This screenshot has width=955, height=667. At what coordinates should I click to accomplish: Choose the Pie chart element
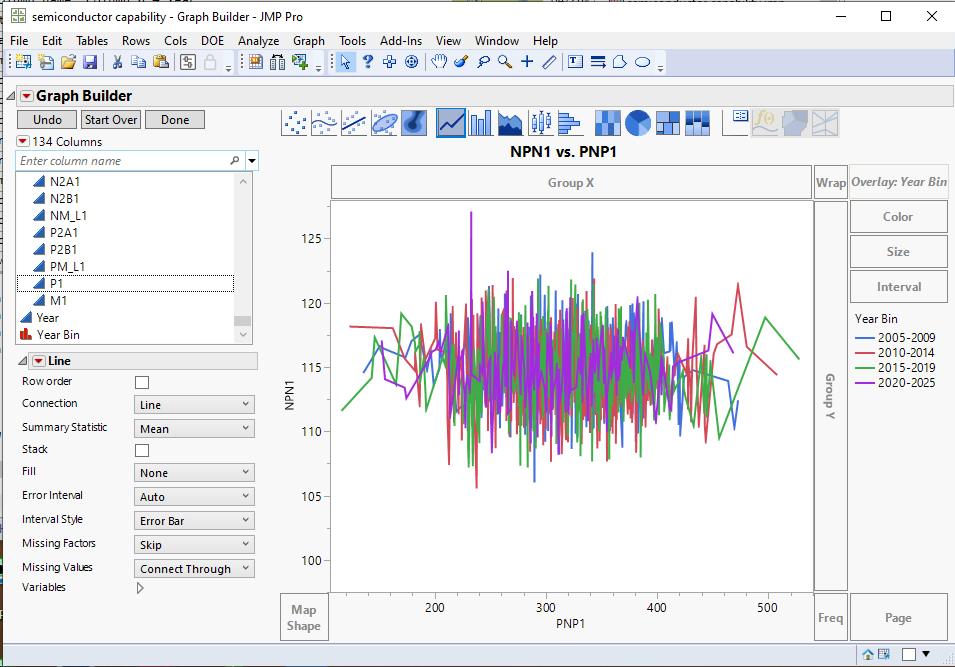(636, 122)
